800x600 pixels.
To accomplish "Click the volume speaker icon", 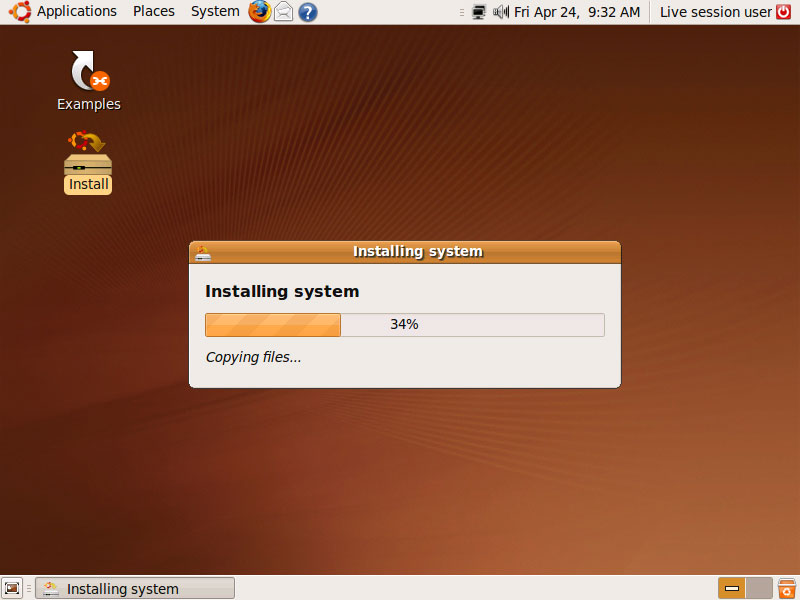I will point(501,12).
